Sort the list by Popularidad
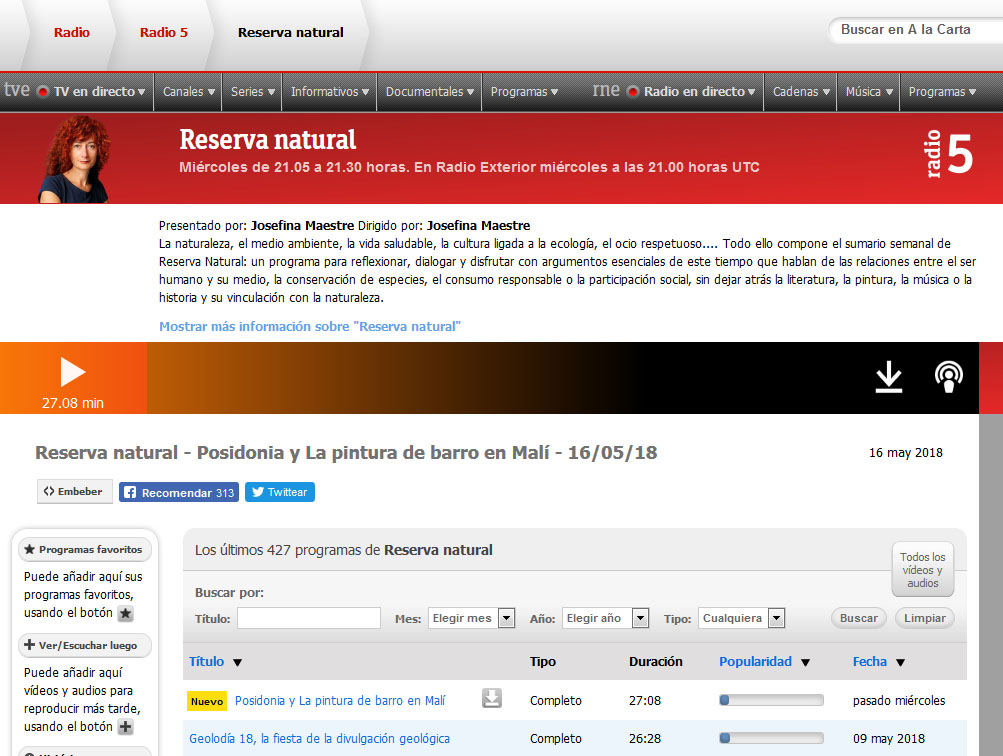 click(x=764, y=661)
